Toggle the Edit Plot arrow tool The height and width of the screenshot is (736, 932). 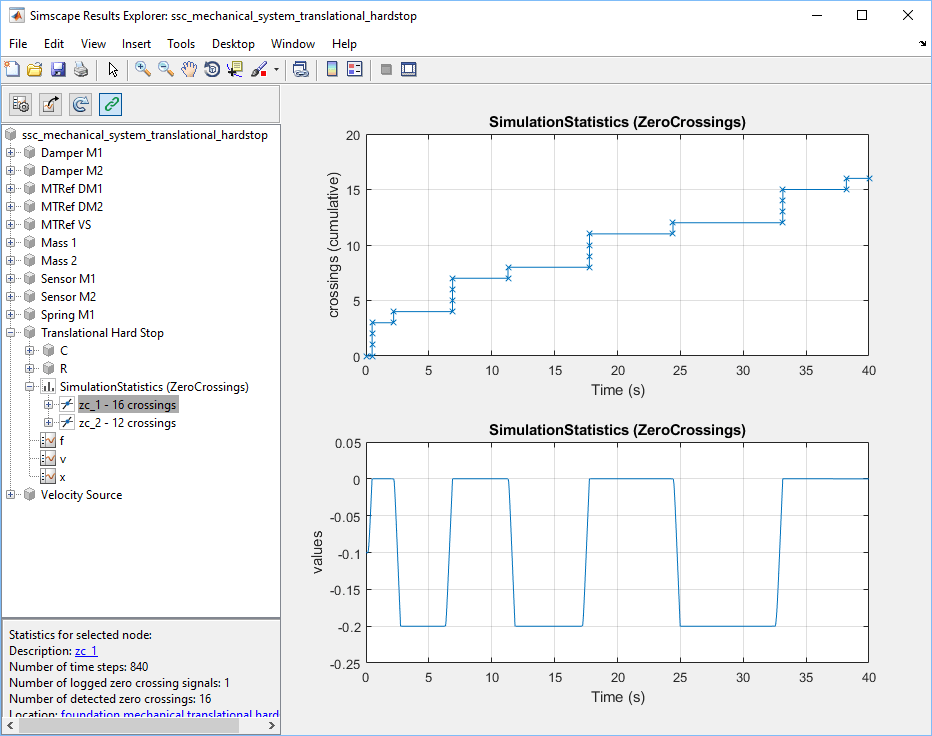pyautogui.click(x=113, y=69)
